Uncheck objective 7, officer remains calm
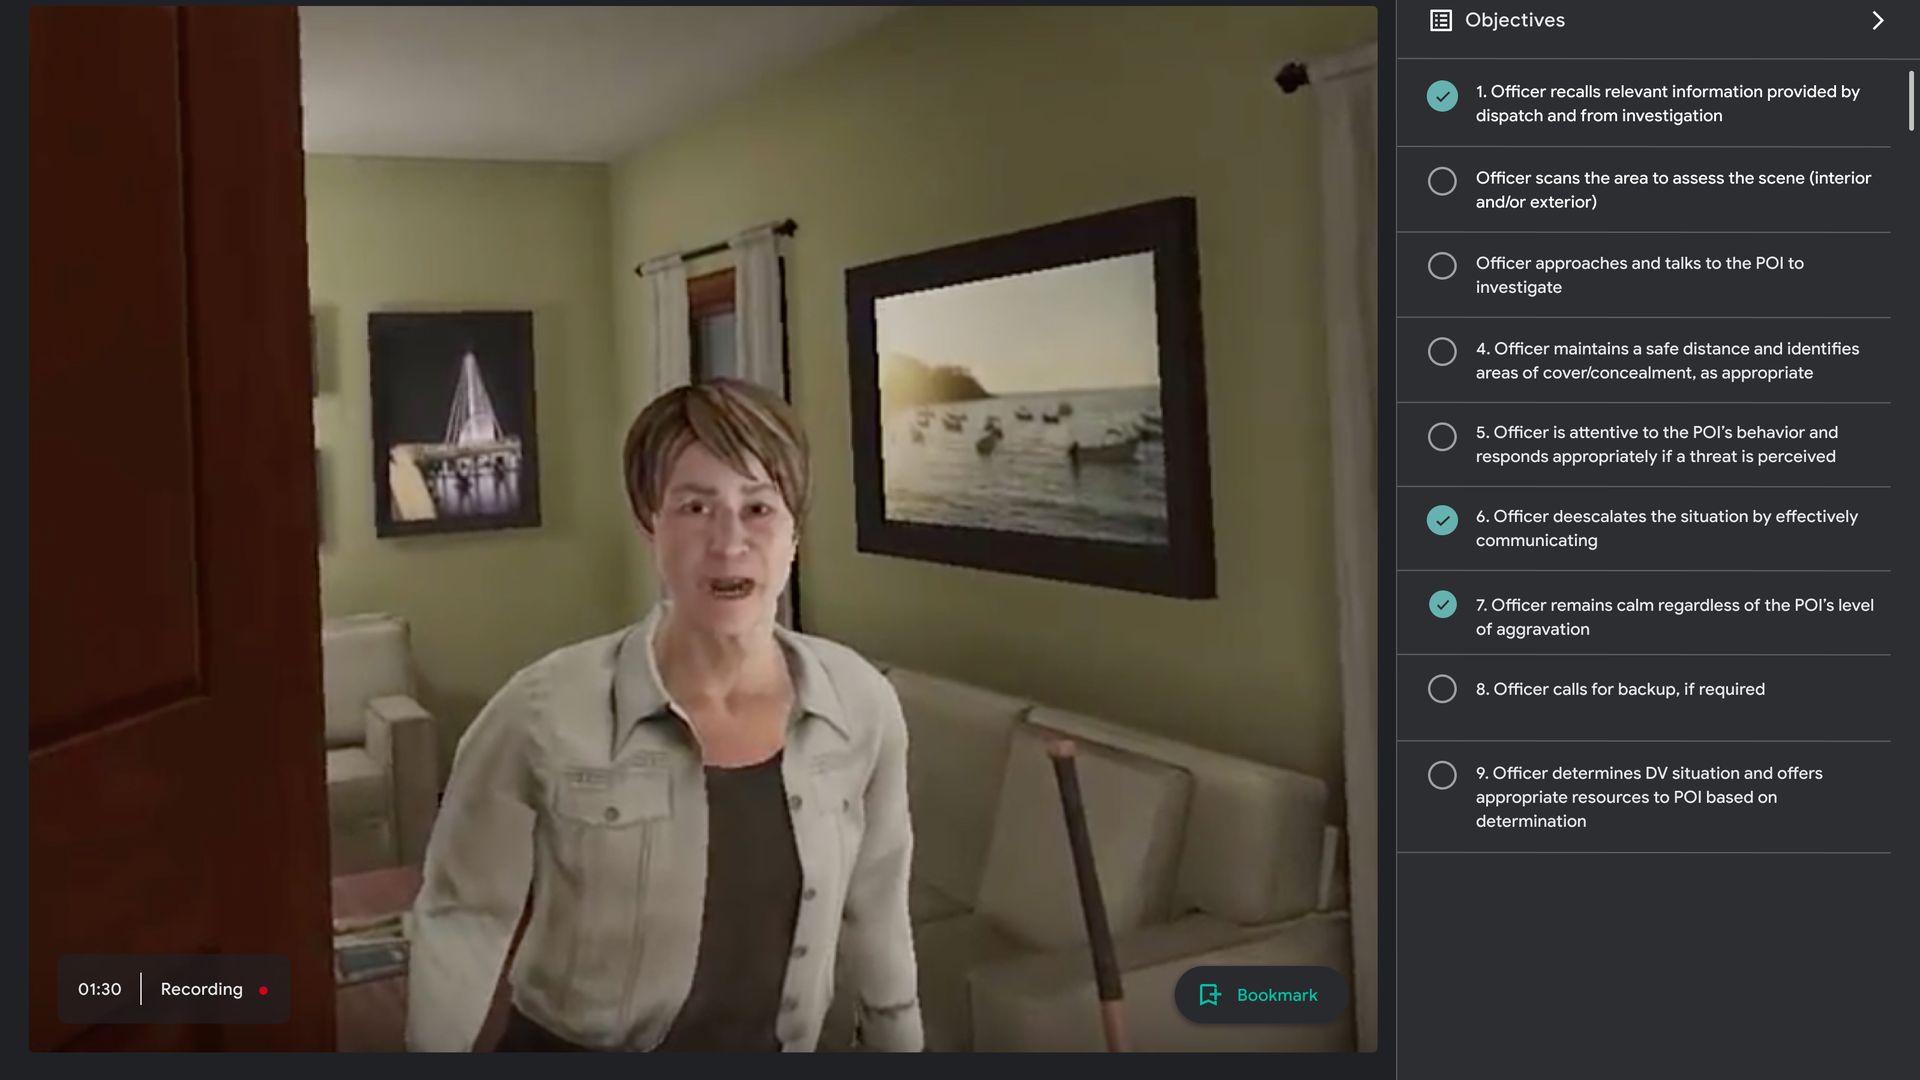Image resolution: width=1920 pixels, height=1080 pixels. tap(1442, 604)
